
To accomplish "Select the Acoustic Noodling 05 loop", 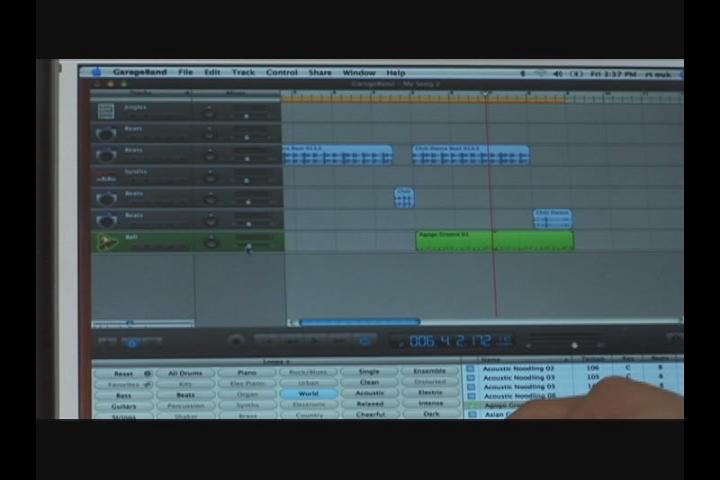I will click(x=519, y=387).
